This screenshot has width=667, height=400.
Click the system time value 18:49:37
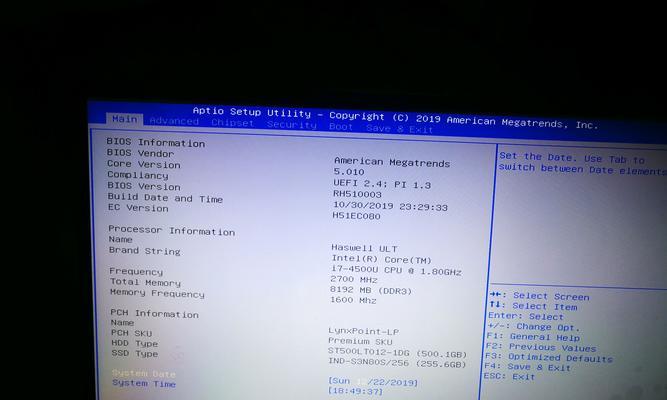355,391
